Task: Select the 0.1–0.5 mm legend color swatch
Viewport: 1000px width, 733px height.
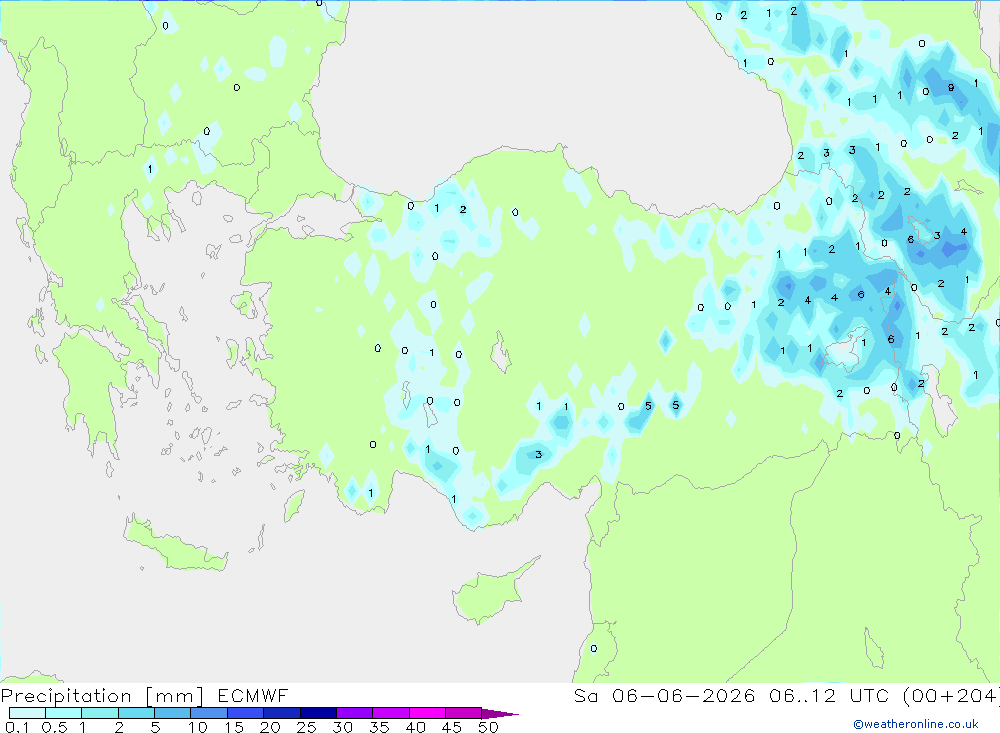Action: pos(27,713)
